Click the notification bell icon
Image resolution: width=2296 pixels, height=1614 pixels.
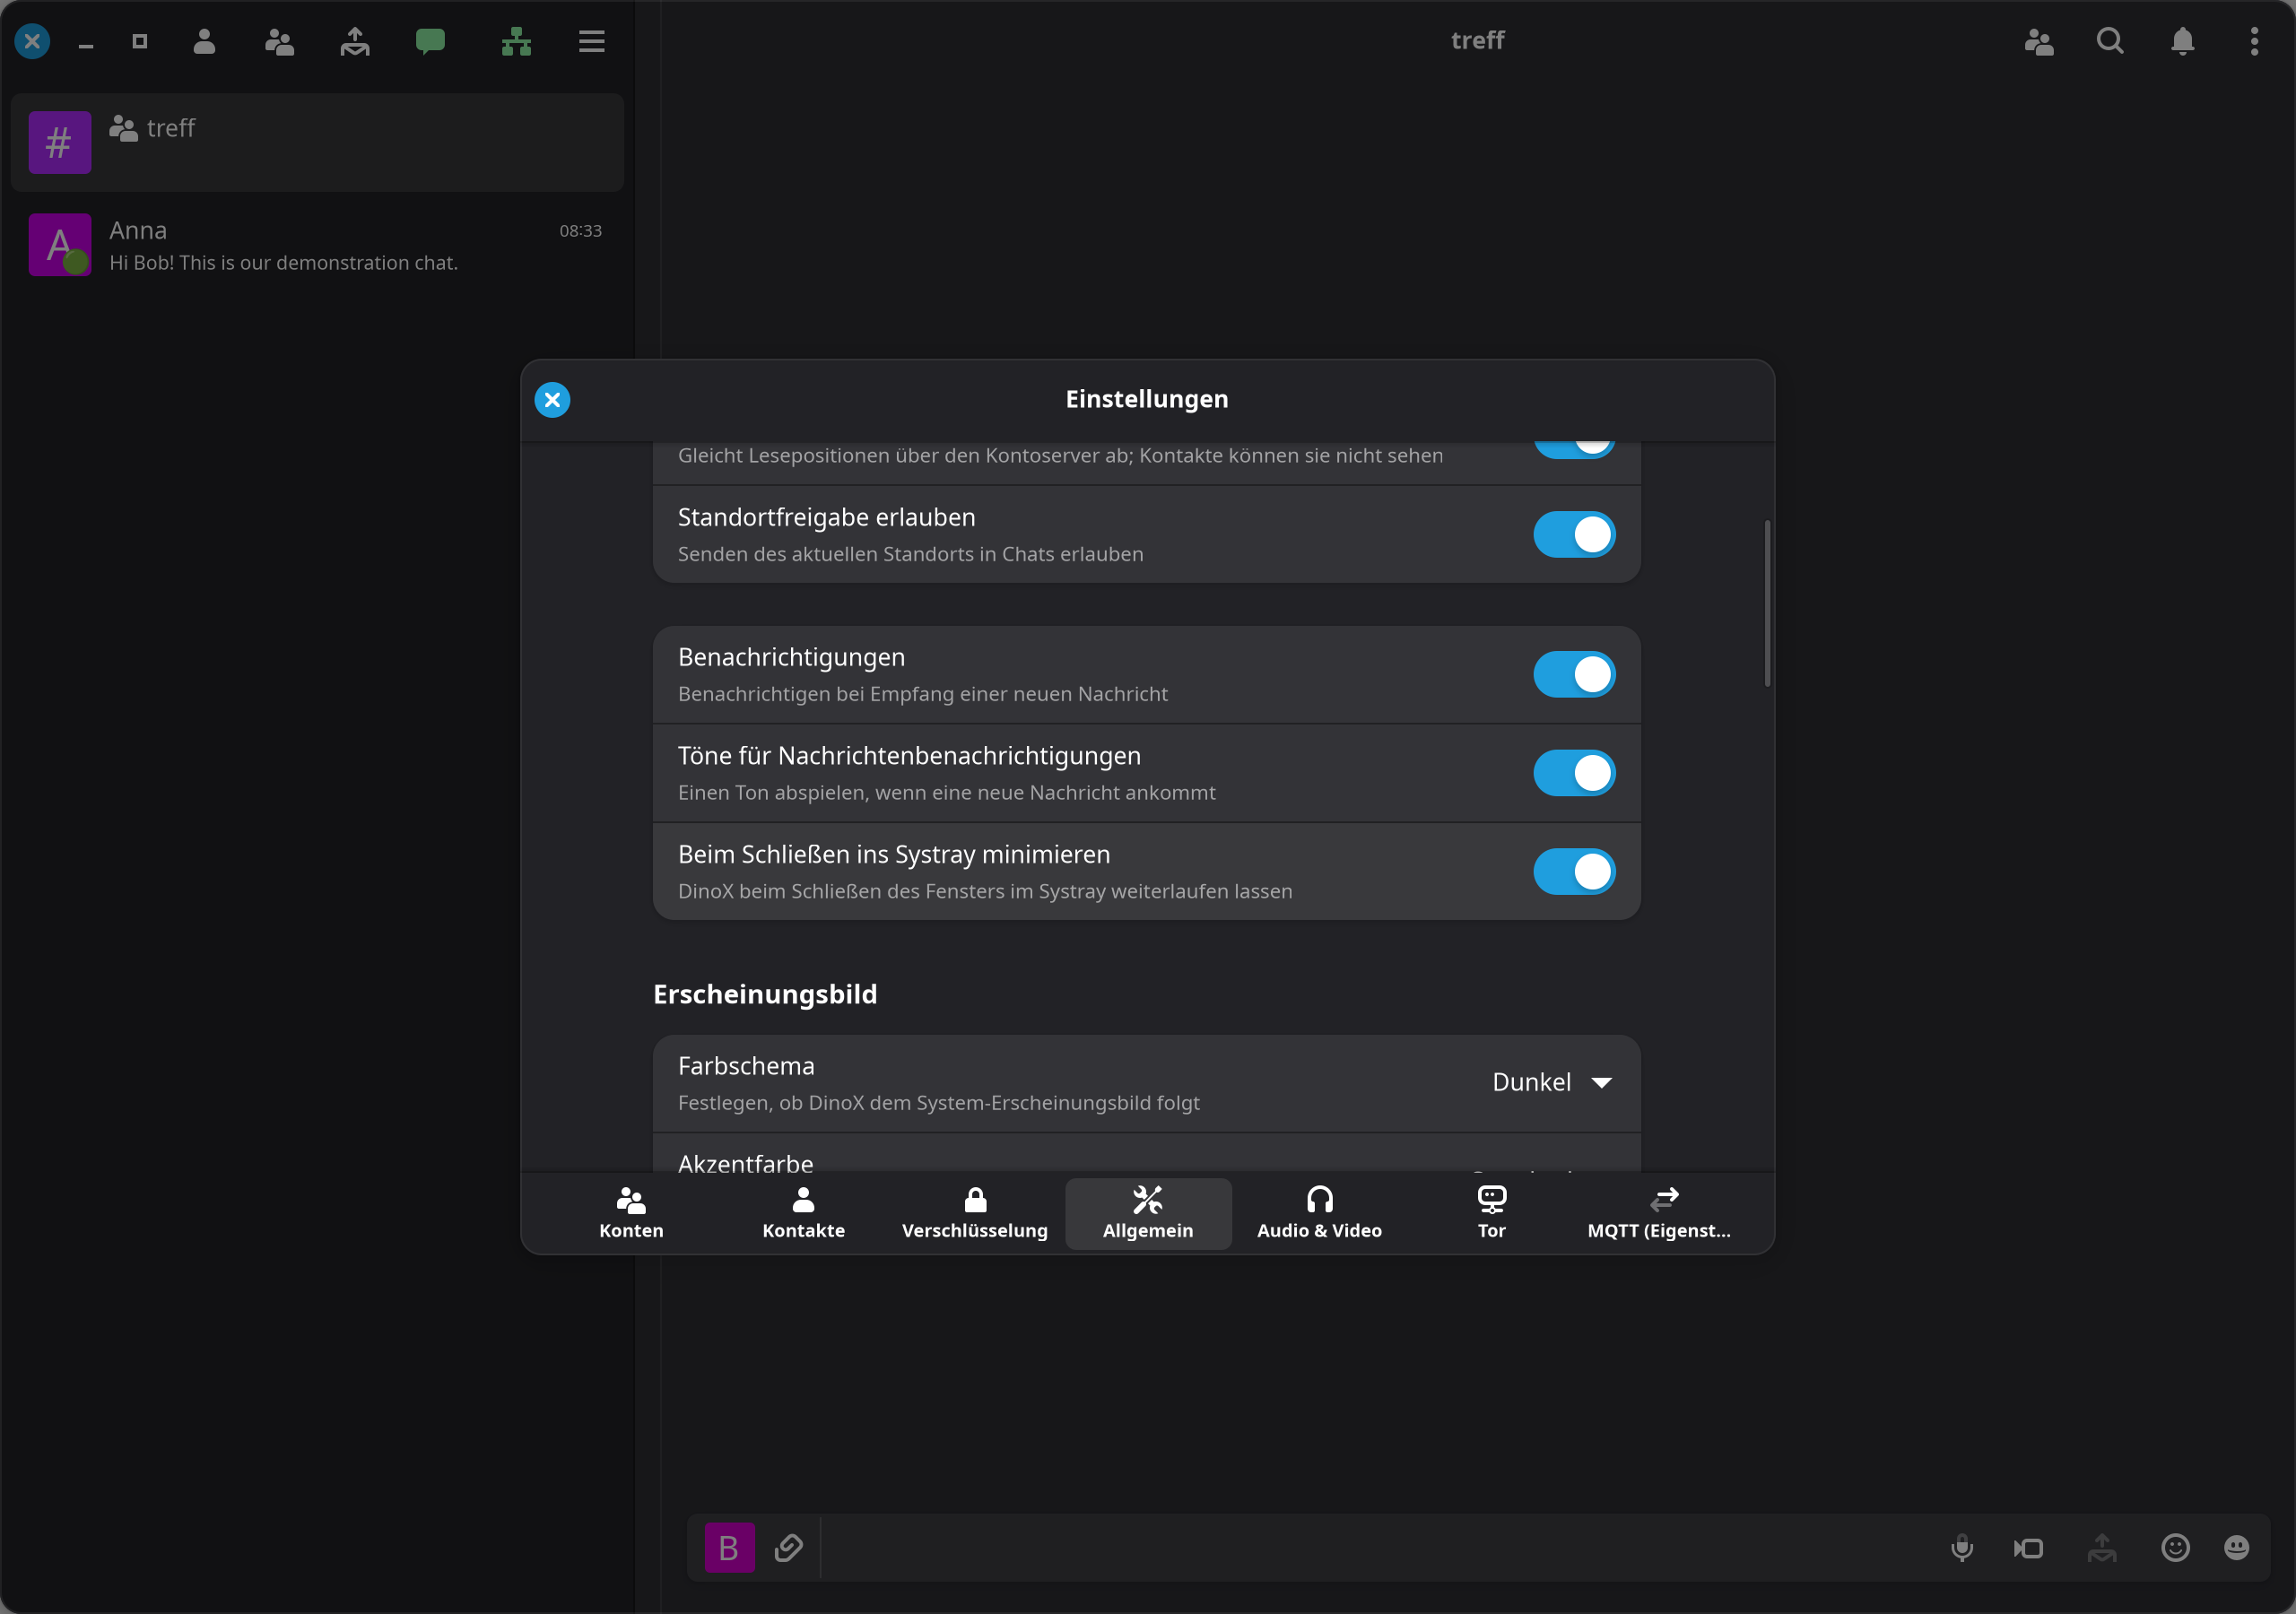point(2183,41)
